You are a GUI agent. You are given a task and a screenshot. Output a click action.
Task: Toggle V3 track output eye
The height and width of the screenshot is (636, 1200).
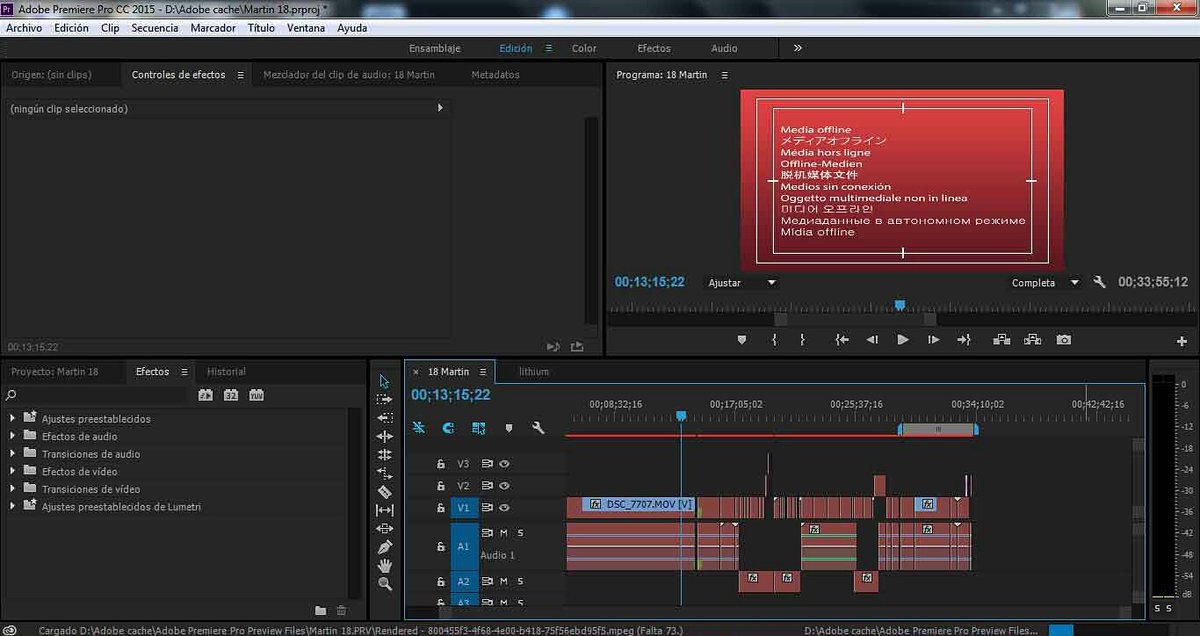point(504,464)
